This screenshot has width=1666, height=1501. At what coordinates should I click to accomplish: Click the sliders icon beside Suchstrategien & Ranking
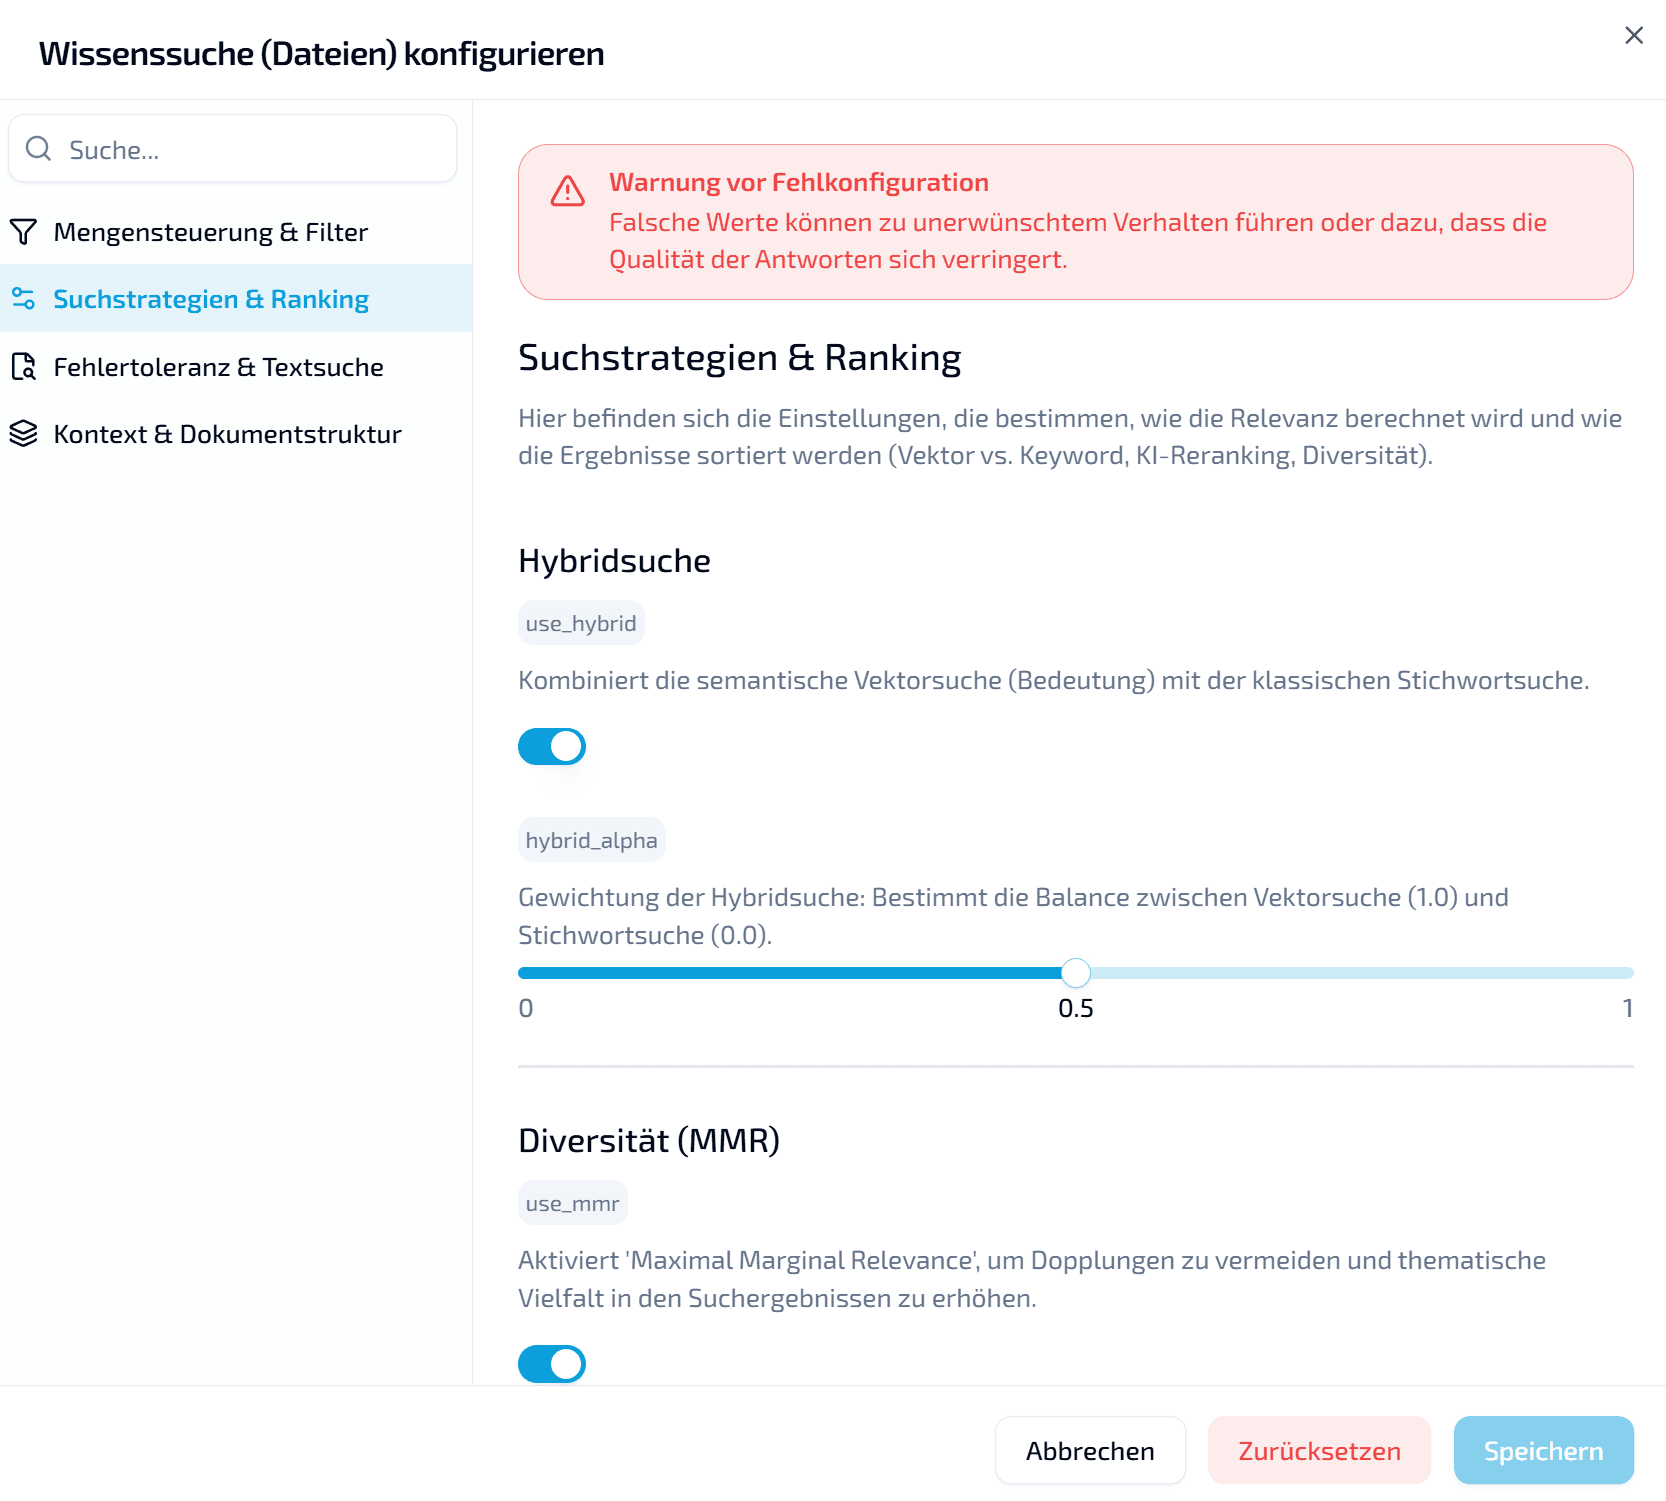coord(25,297)
